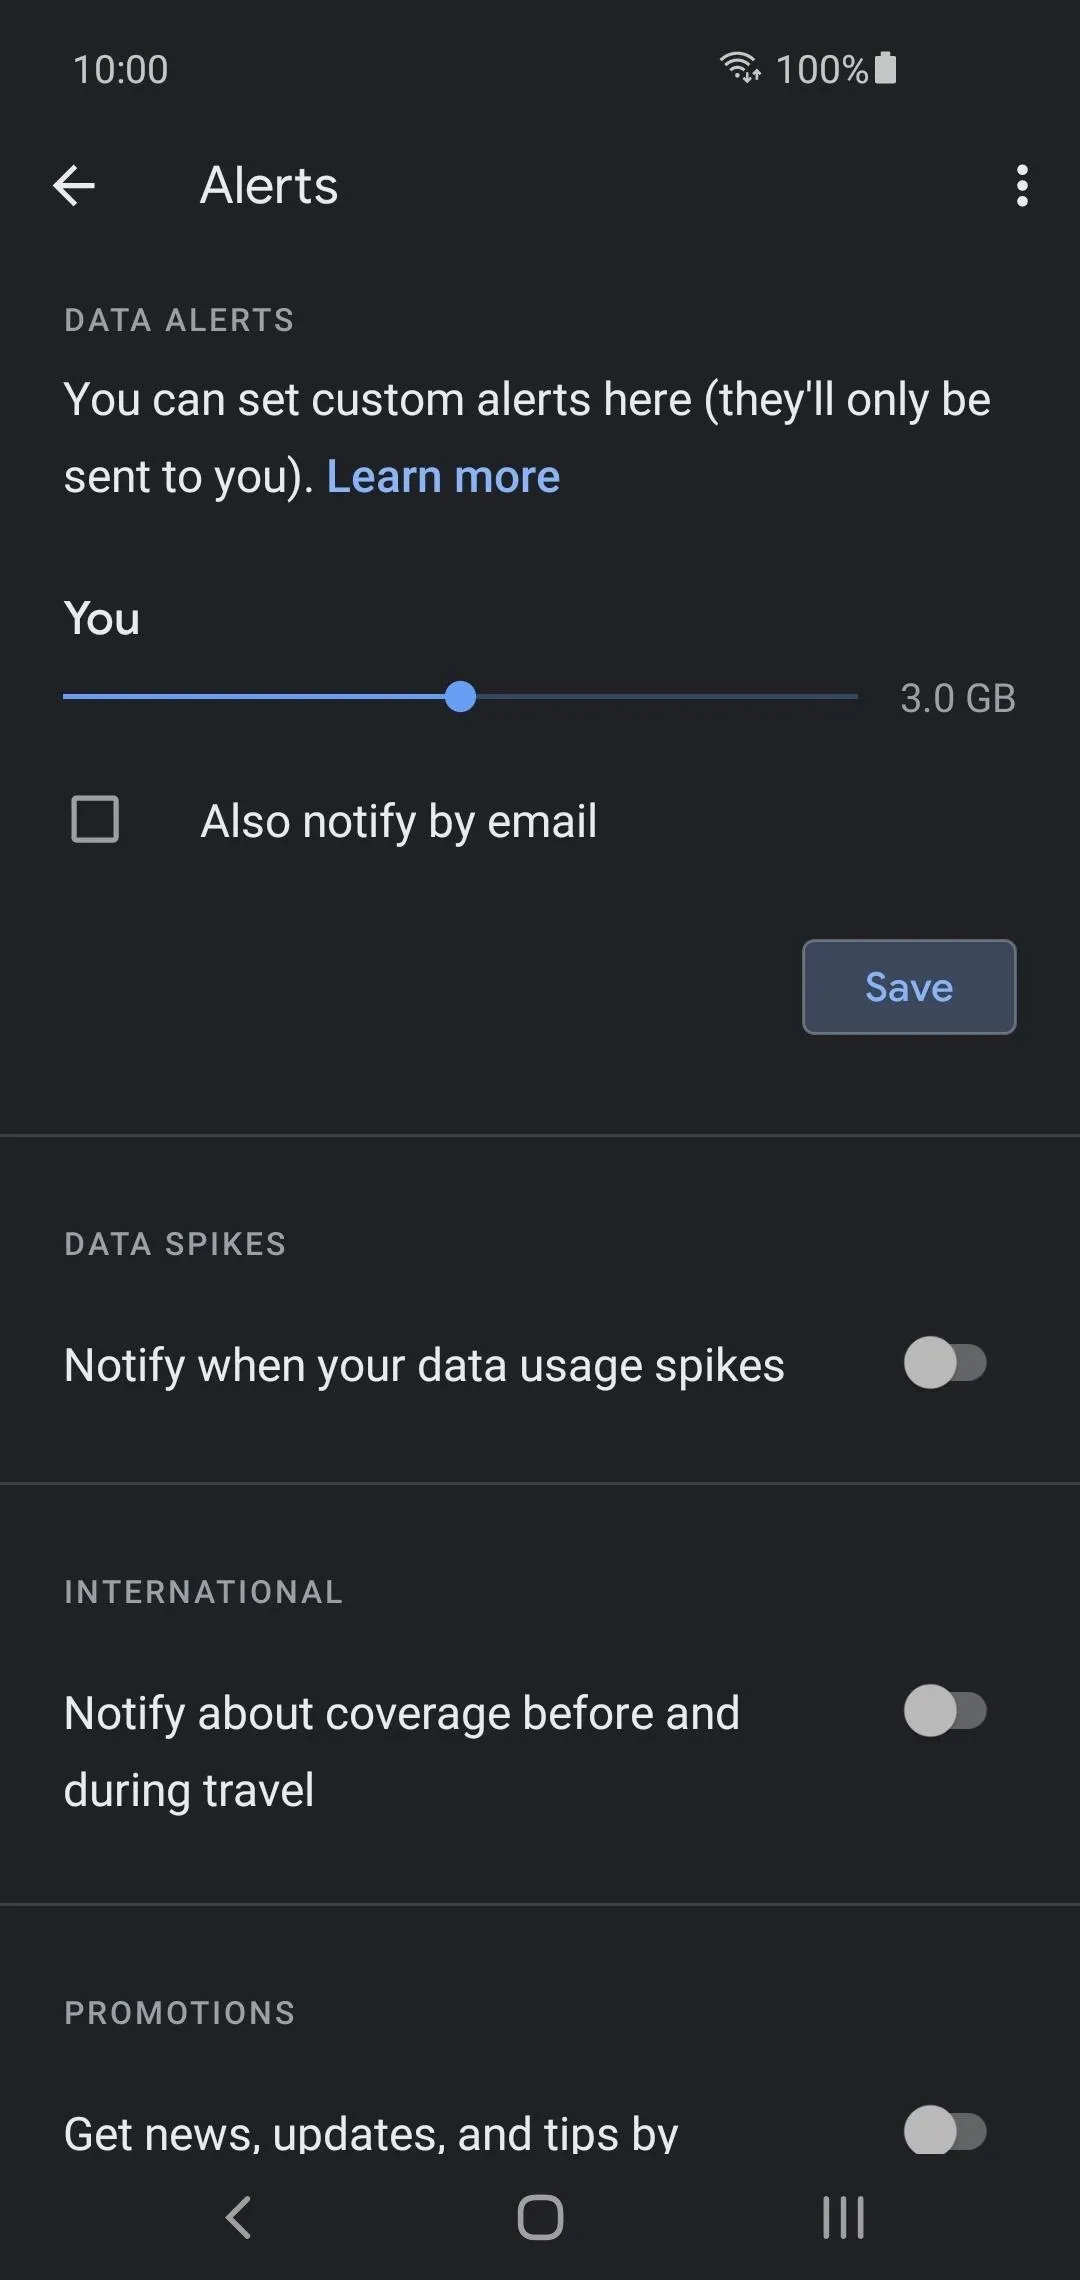1080x2280 pixels.
Task: Tap the back arrow beside Alerts
Action: (x=74, y=186)
